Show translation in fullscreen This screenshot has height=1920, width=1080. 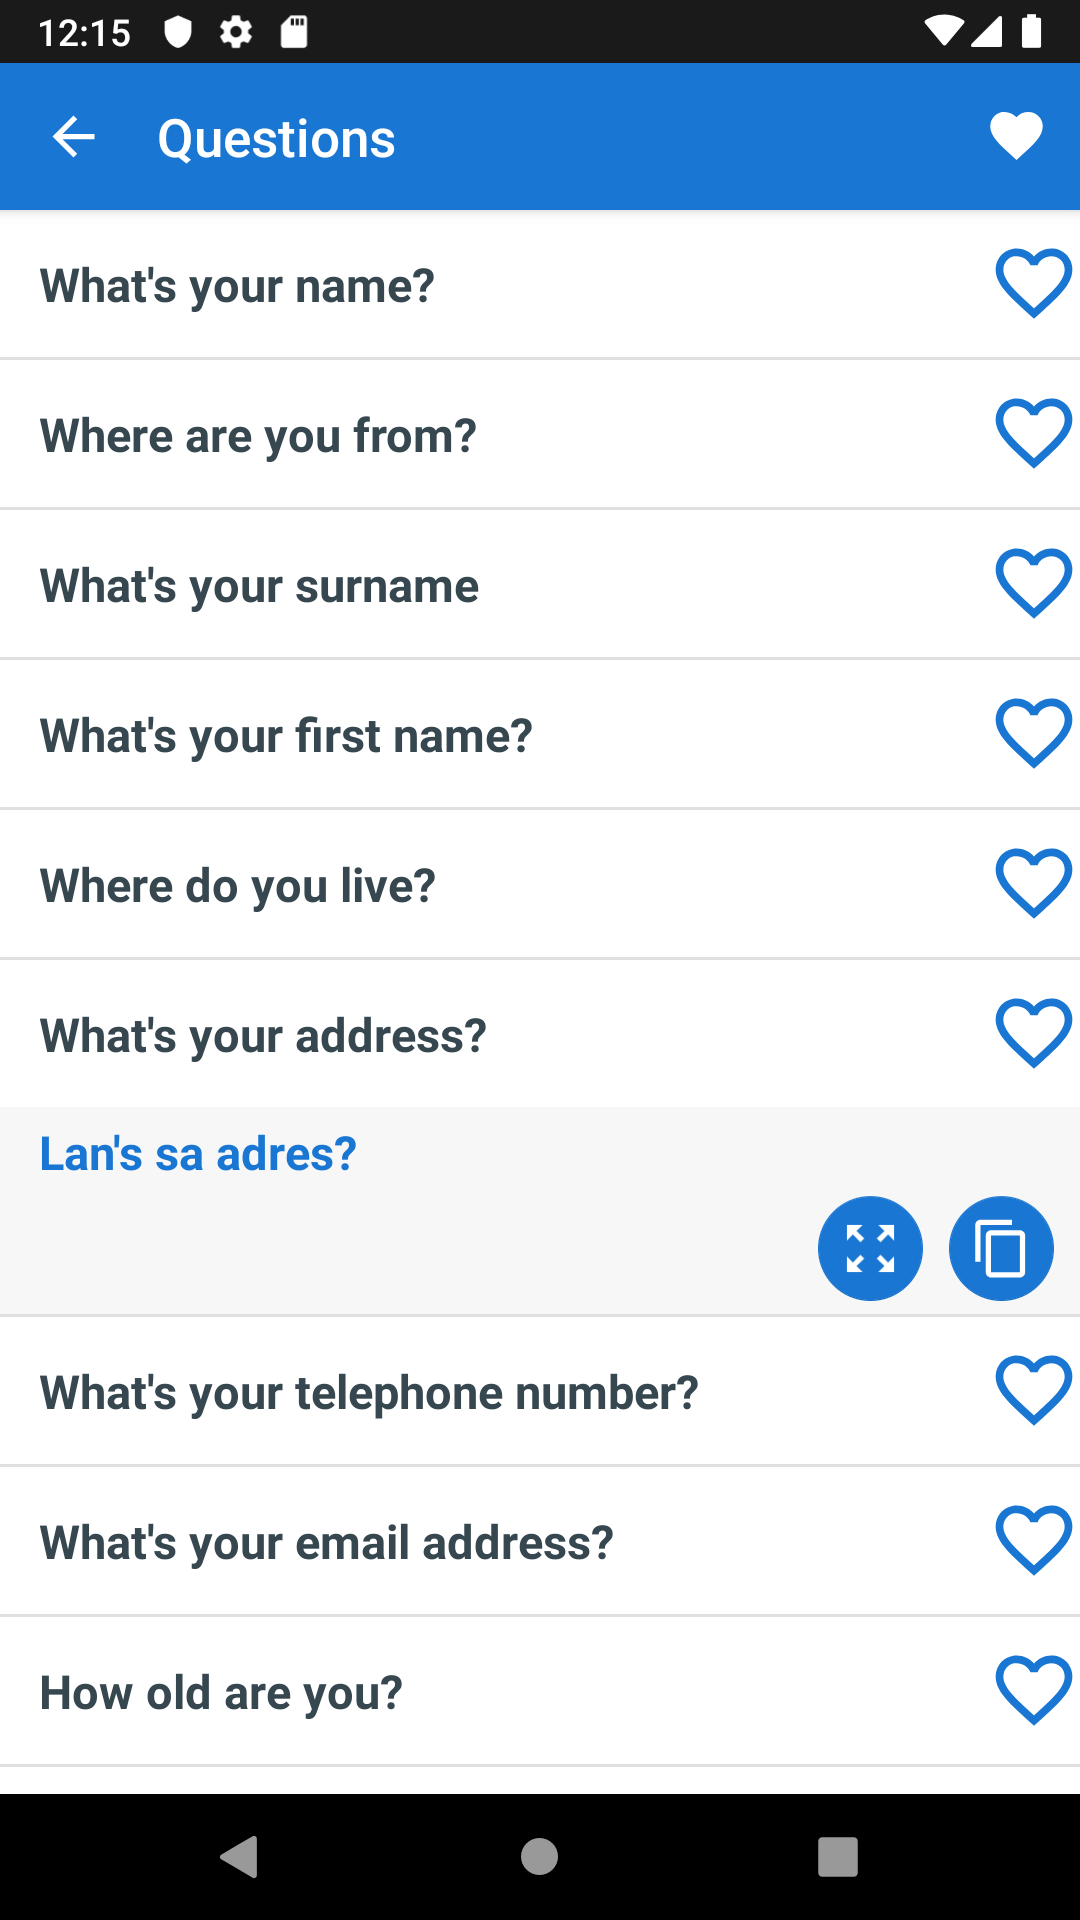(x=870, y=1248)
